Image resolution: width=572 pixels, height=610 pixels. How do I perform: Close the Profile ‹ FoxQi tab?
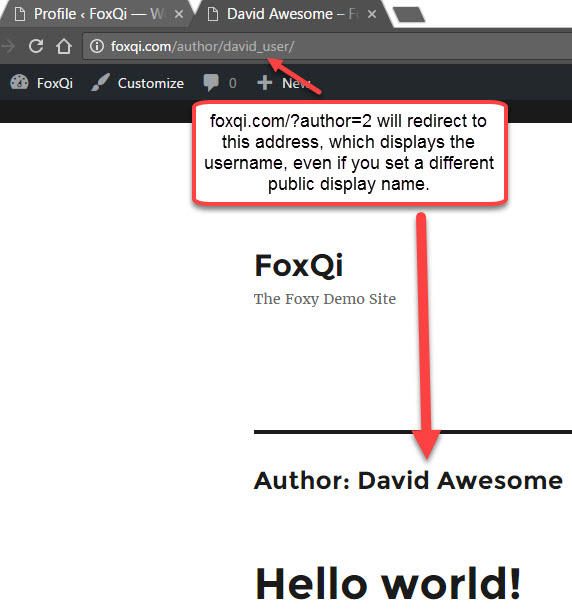click(x=179, y=14)
